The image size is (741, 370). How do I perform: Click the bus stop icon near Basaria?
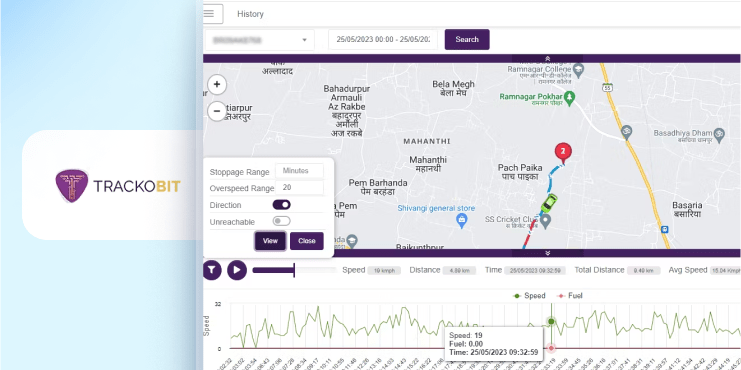point(665,230)
